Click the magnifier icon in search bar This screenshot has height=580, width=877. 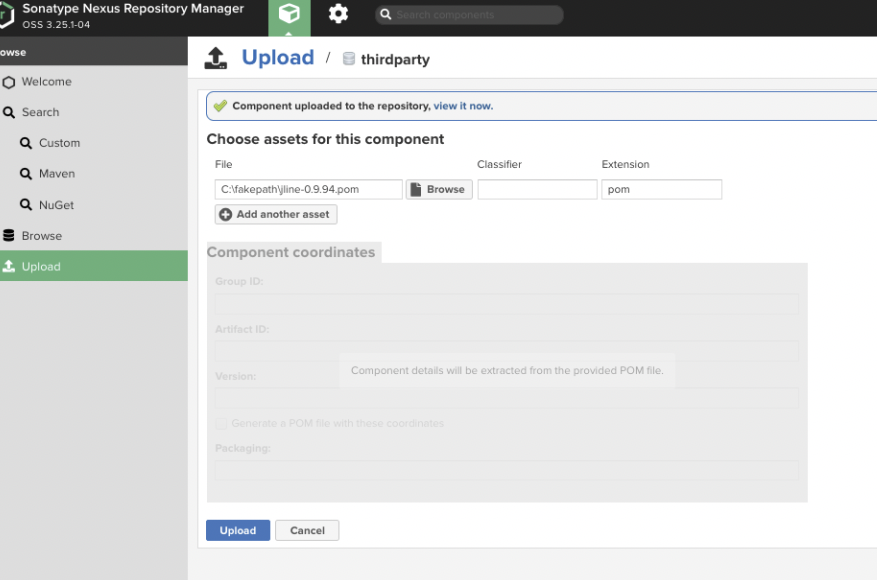[x=385, y=15]
